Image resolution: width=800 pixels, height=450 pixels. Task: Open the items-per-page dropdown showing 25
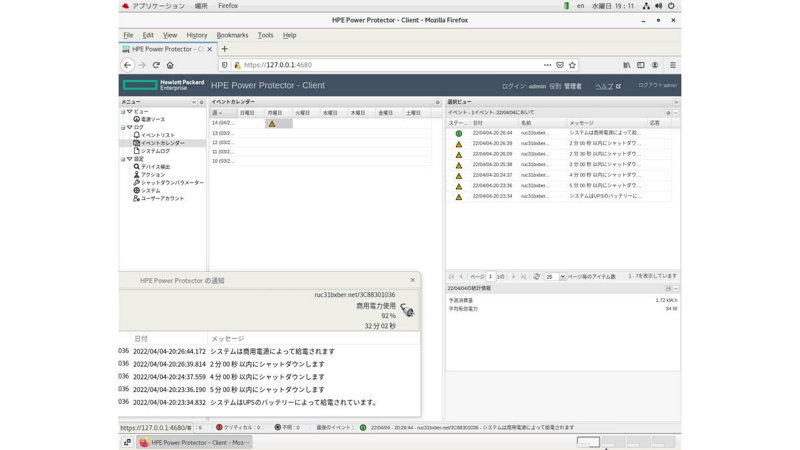coord(554,276)
